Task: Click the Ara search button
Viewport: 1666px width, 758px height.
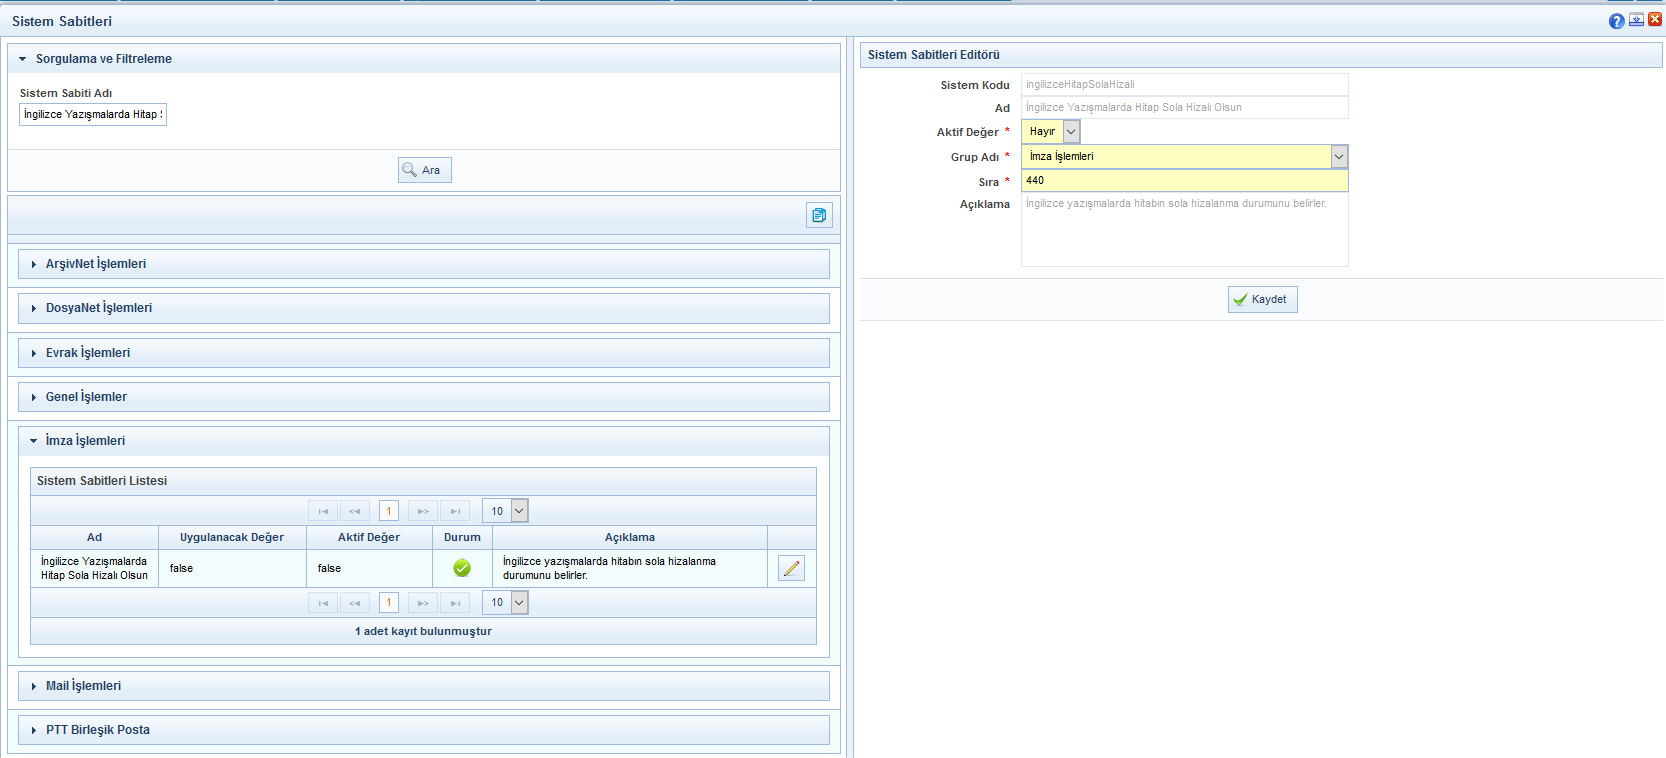Action: 424,170
